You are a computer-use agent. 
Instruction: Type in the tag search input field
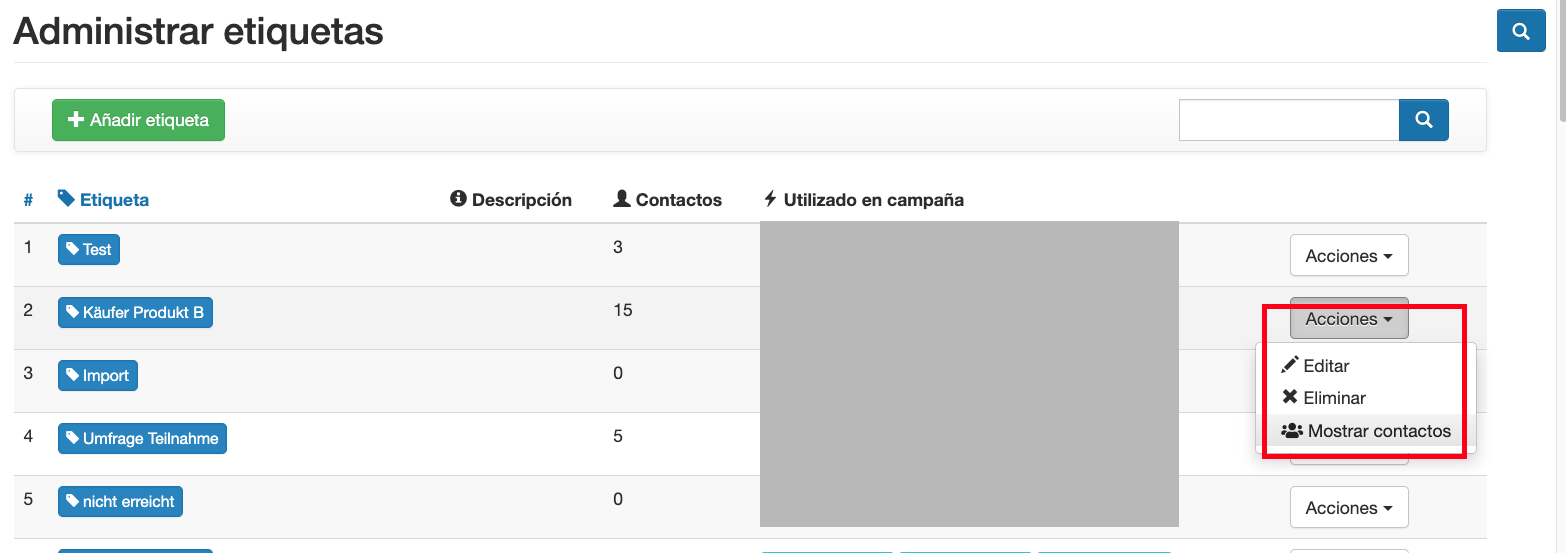click(1288, 120)
